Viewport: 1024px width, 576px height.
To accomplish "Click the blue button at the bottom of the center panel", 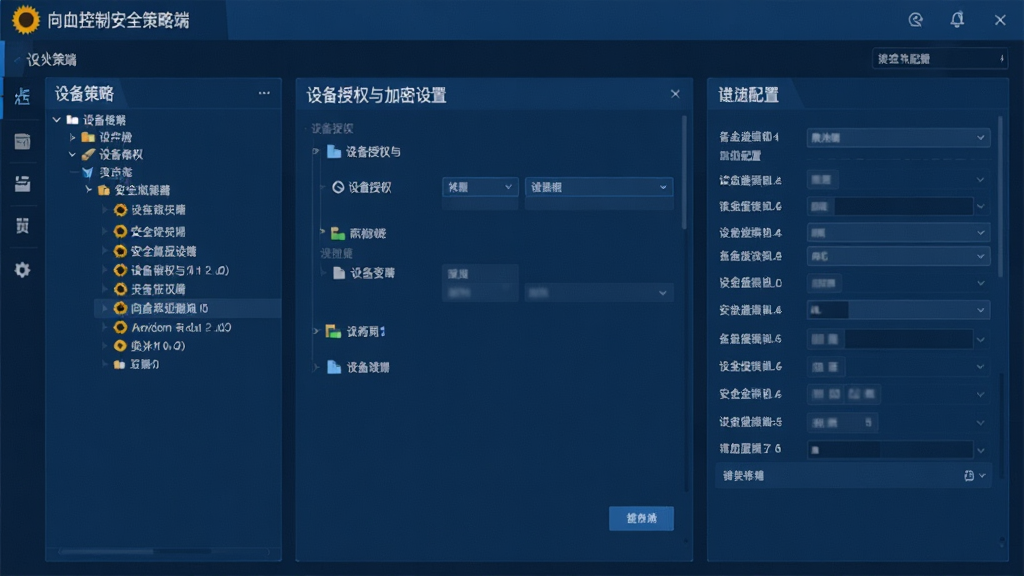I will (x=641, y=519).
